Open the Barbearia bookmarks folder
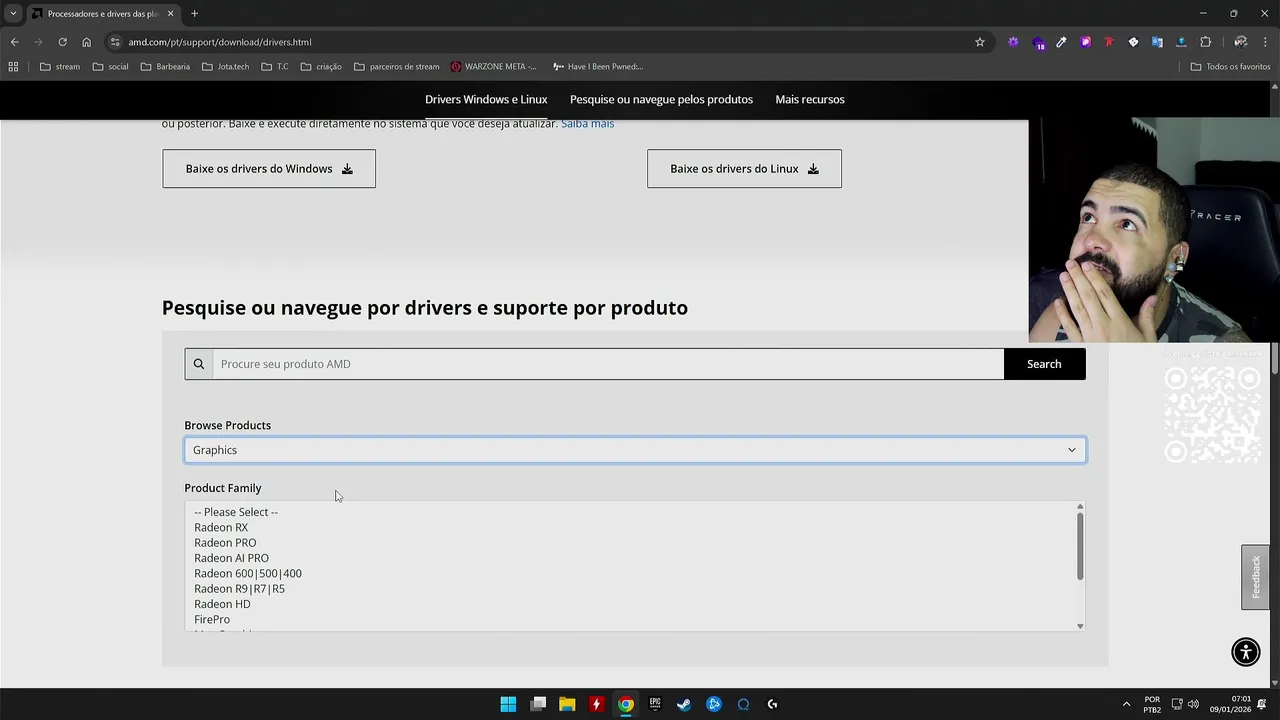The width and height of the screenshot is (1280, 720). tap(165, 67)
